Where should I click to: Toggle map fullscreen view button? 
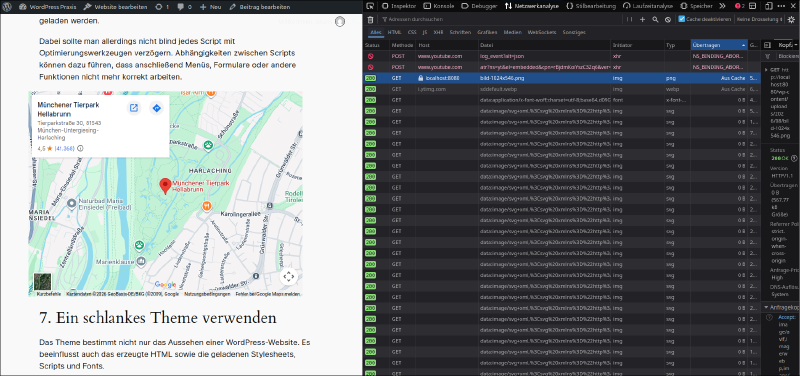coord(289,277)
